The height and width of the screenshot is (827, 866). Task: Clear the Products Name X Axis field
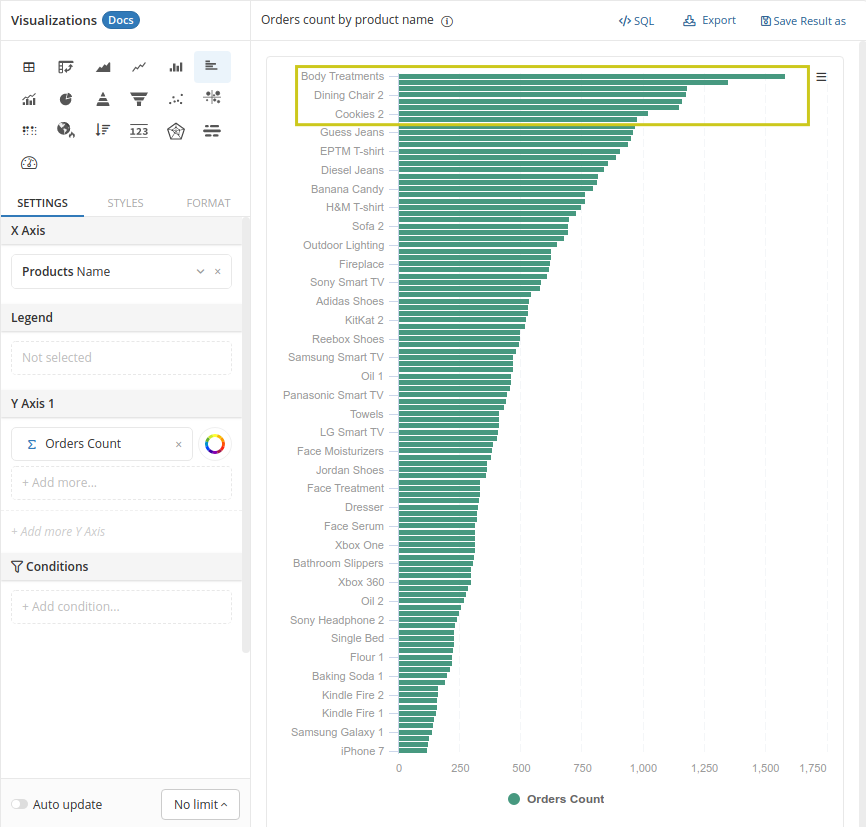[218, 271]
